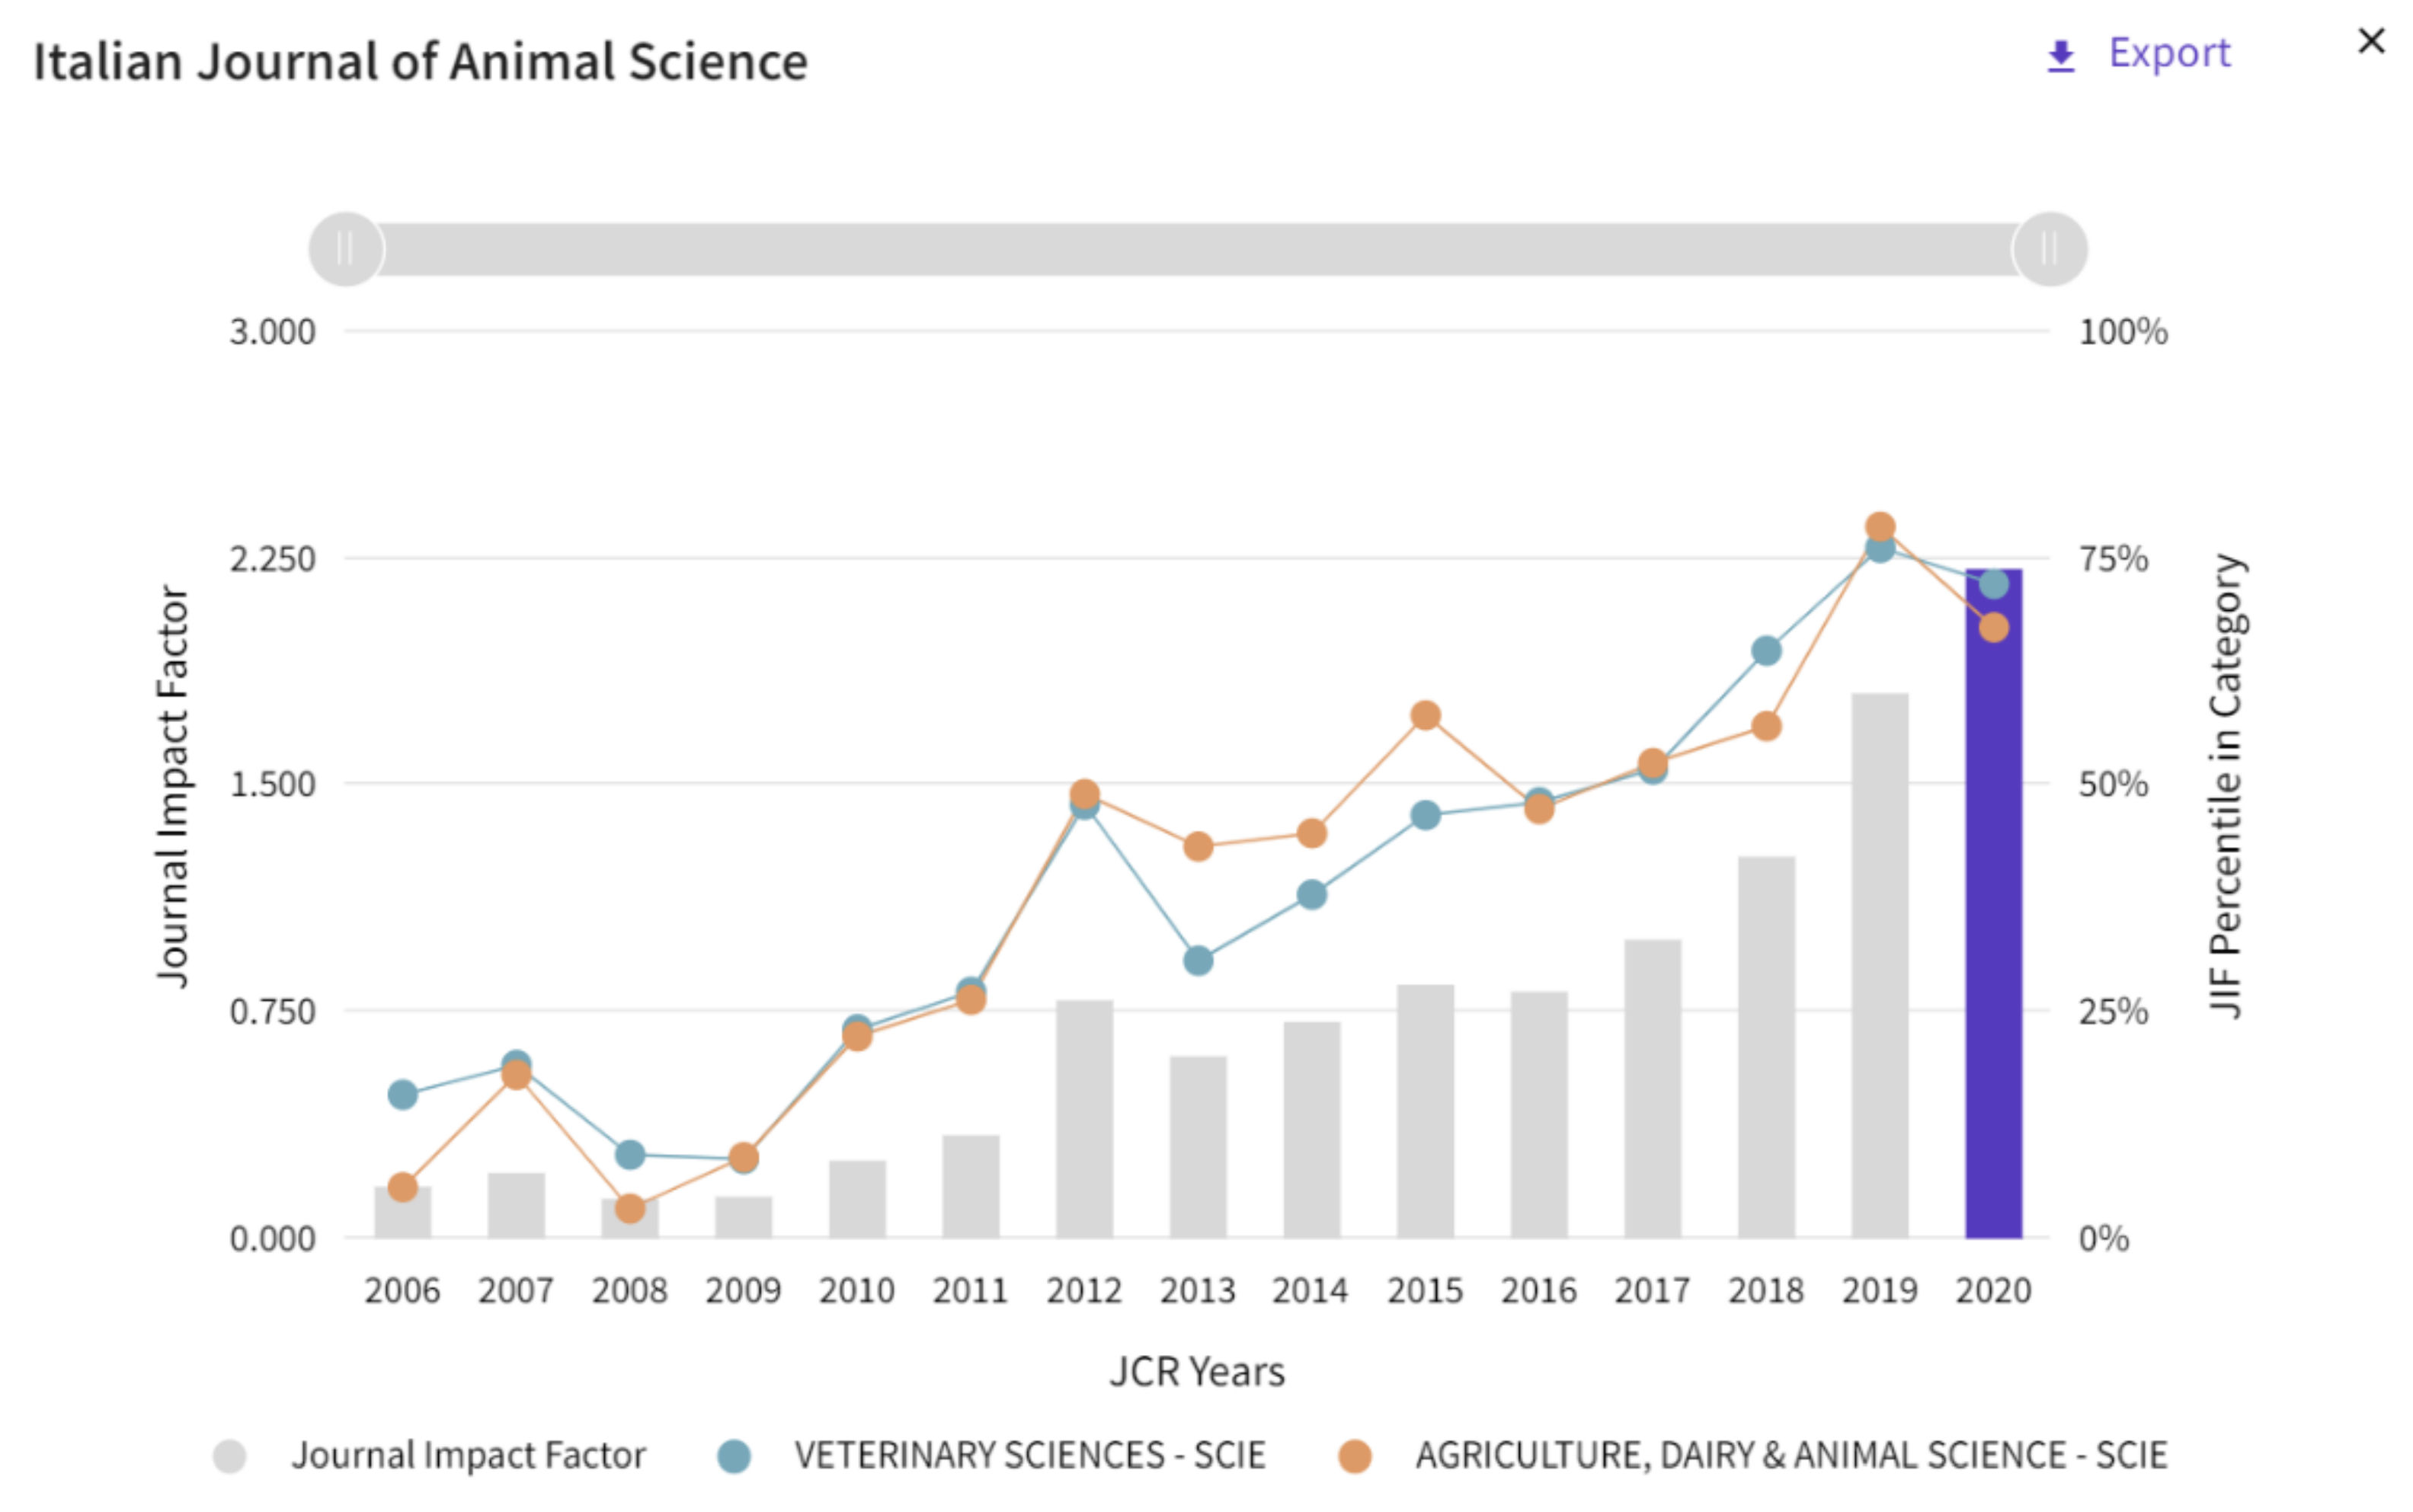The height and width of the screenshot is (1512, 2413).
Task: Click the 2013 x-axis year label
Action: click(1198, 1291)
